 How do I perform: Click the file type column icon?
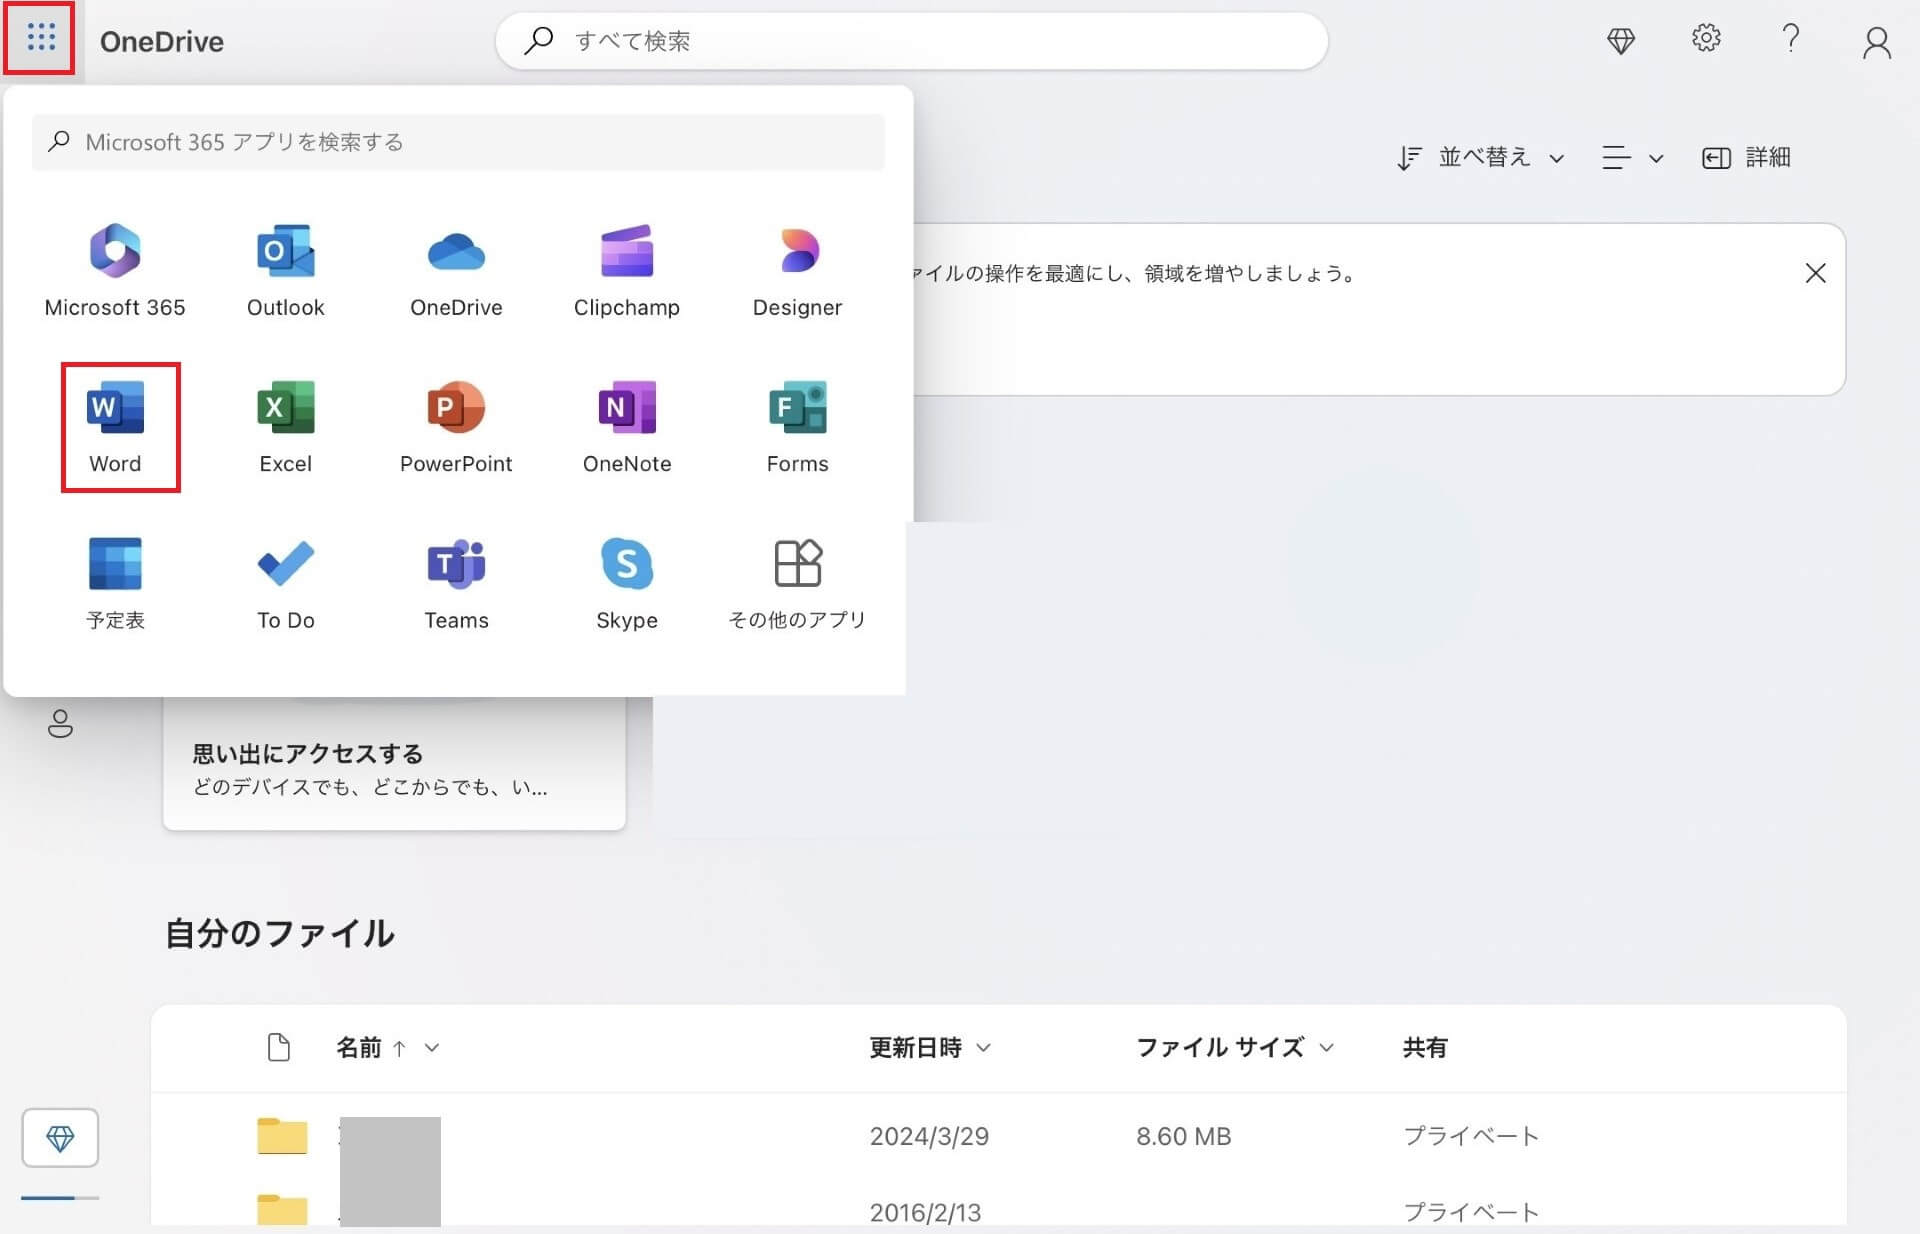coord(279,1047)
